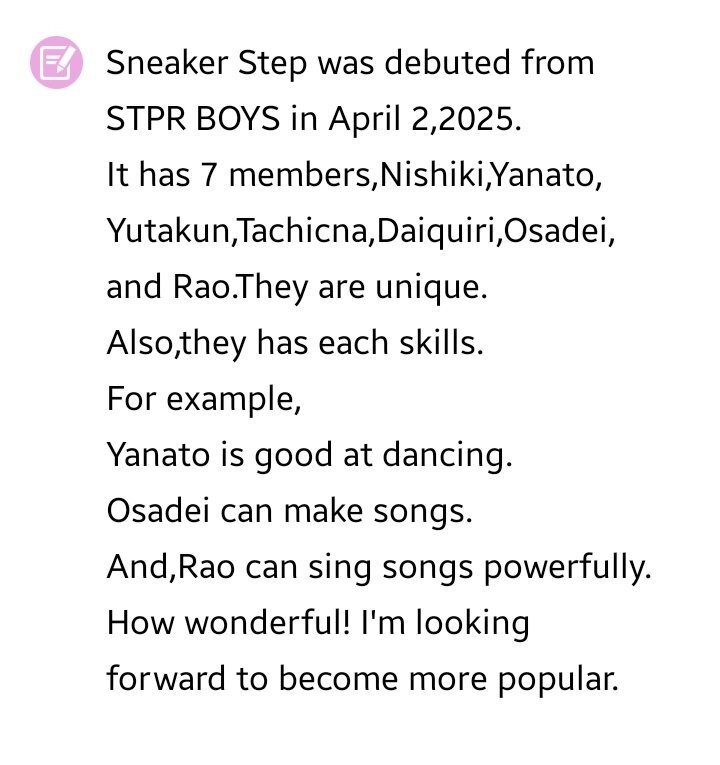Screen dimensions: 720x765
Task: Click the words "I'm looking"
Action: (445, 624)
